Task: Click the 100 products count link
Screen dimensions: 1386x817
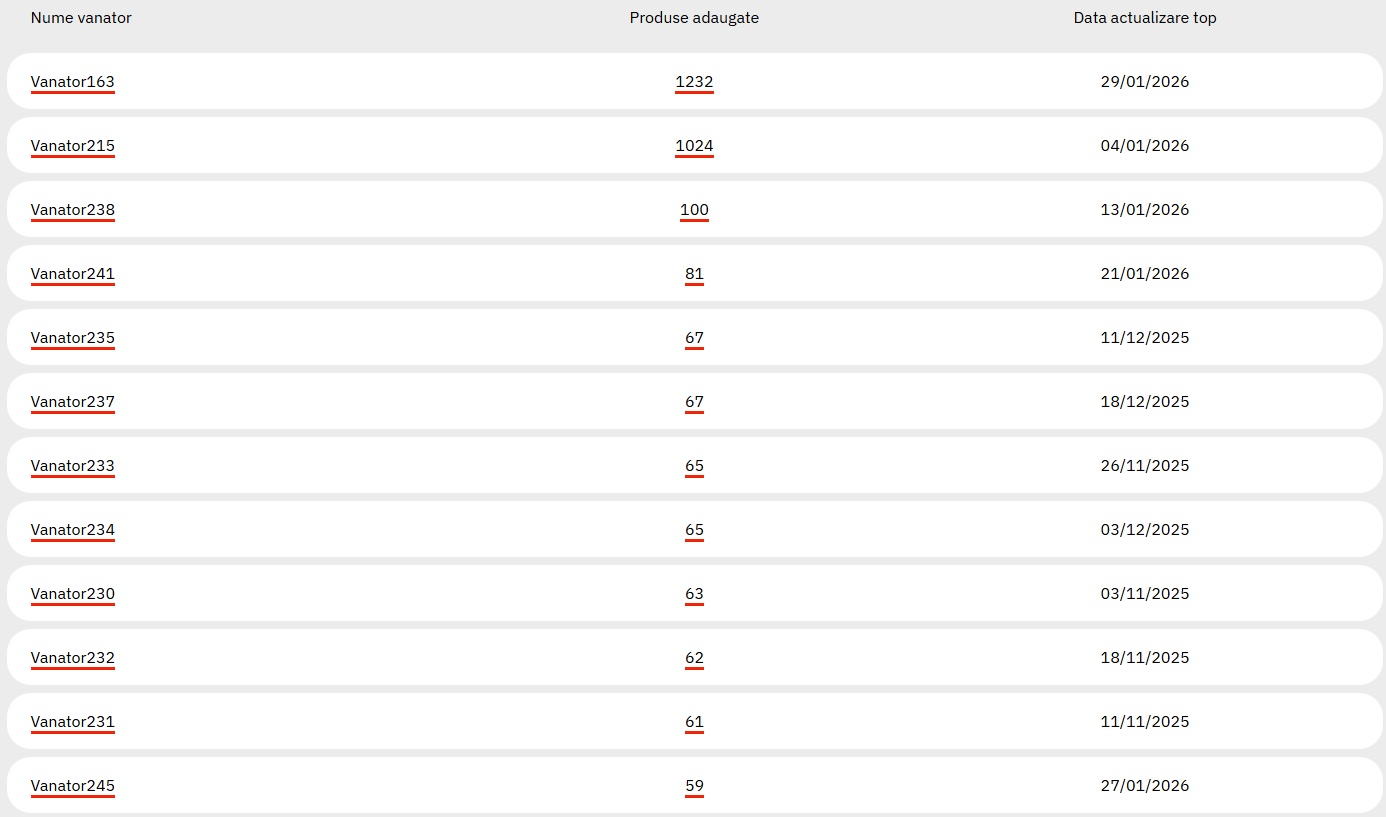Action: tap(694, 210)
